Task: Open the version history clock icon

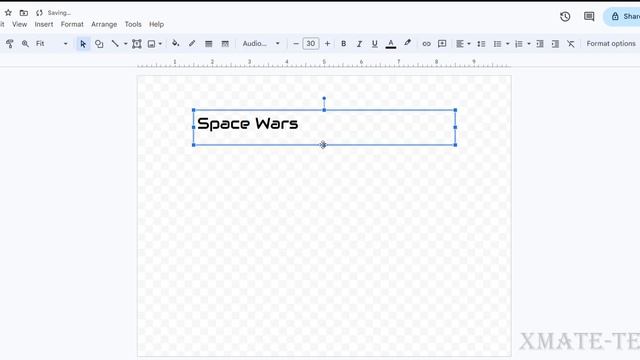Action: coord(565,16)
